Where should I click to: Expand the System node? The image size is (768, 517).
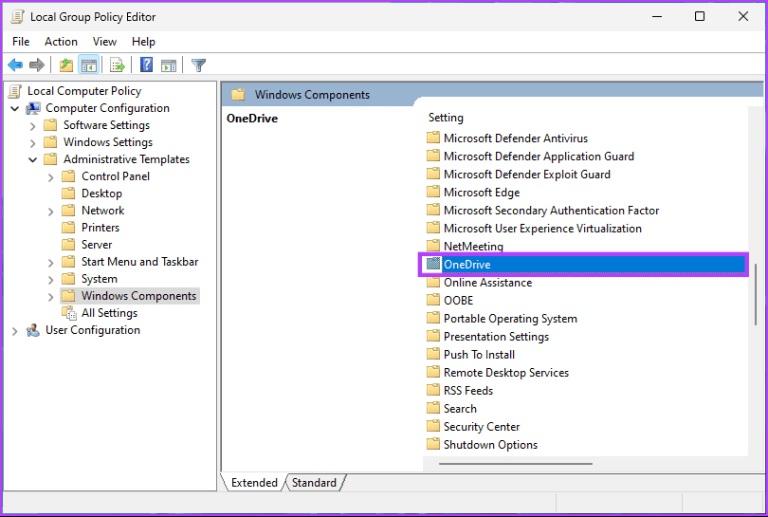50,280
